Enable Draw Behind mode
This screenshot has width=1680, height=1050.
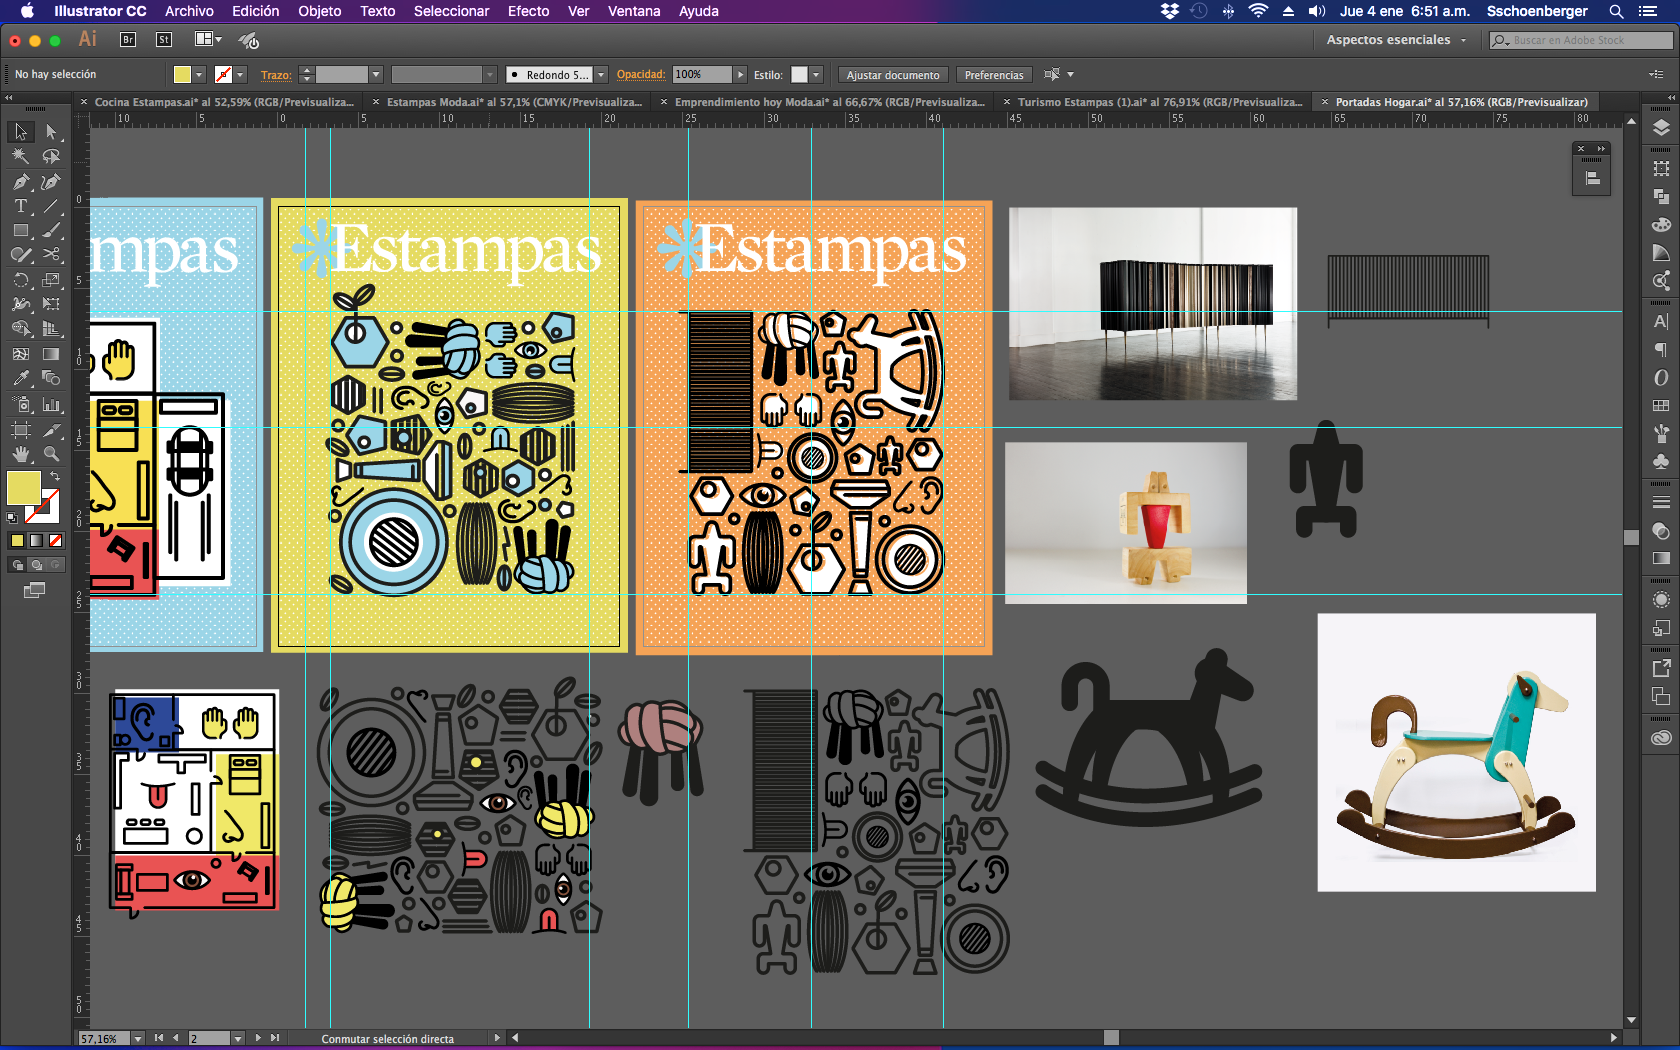[36, 565]
